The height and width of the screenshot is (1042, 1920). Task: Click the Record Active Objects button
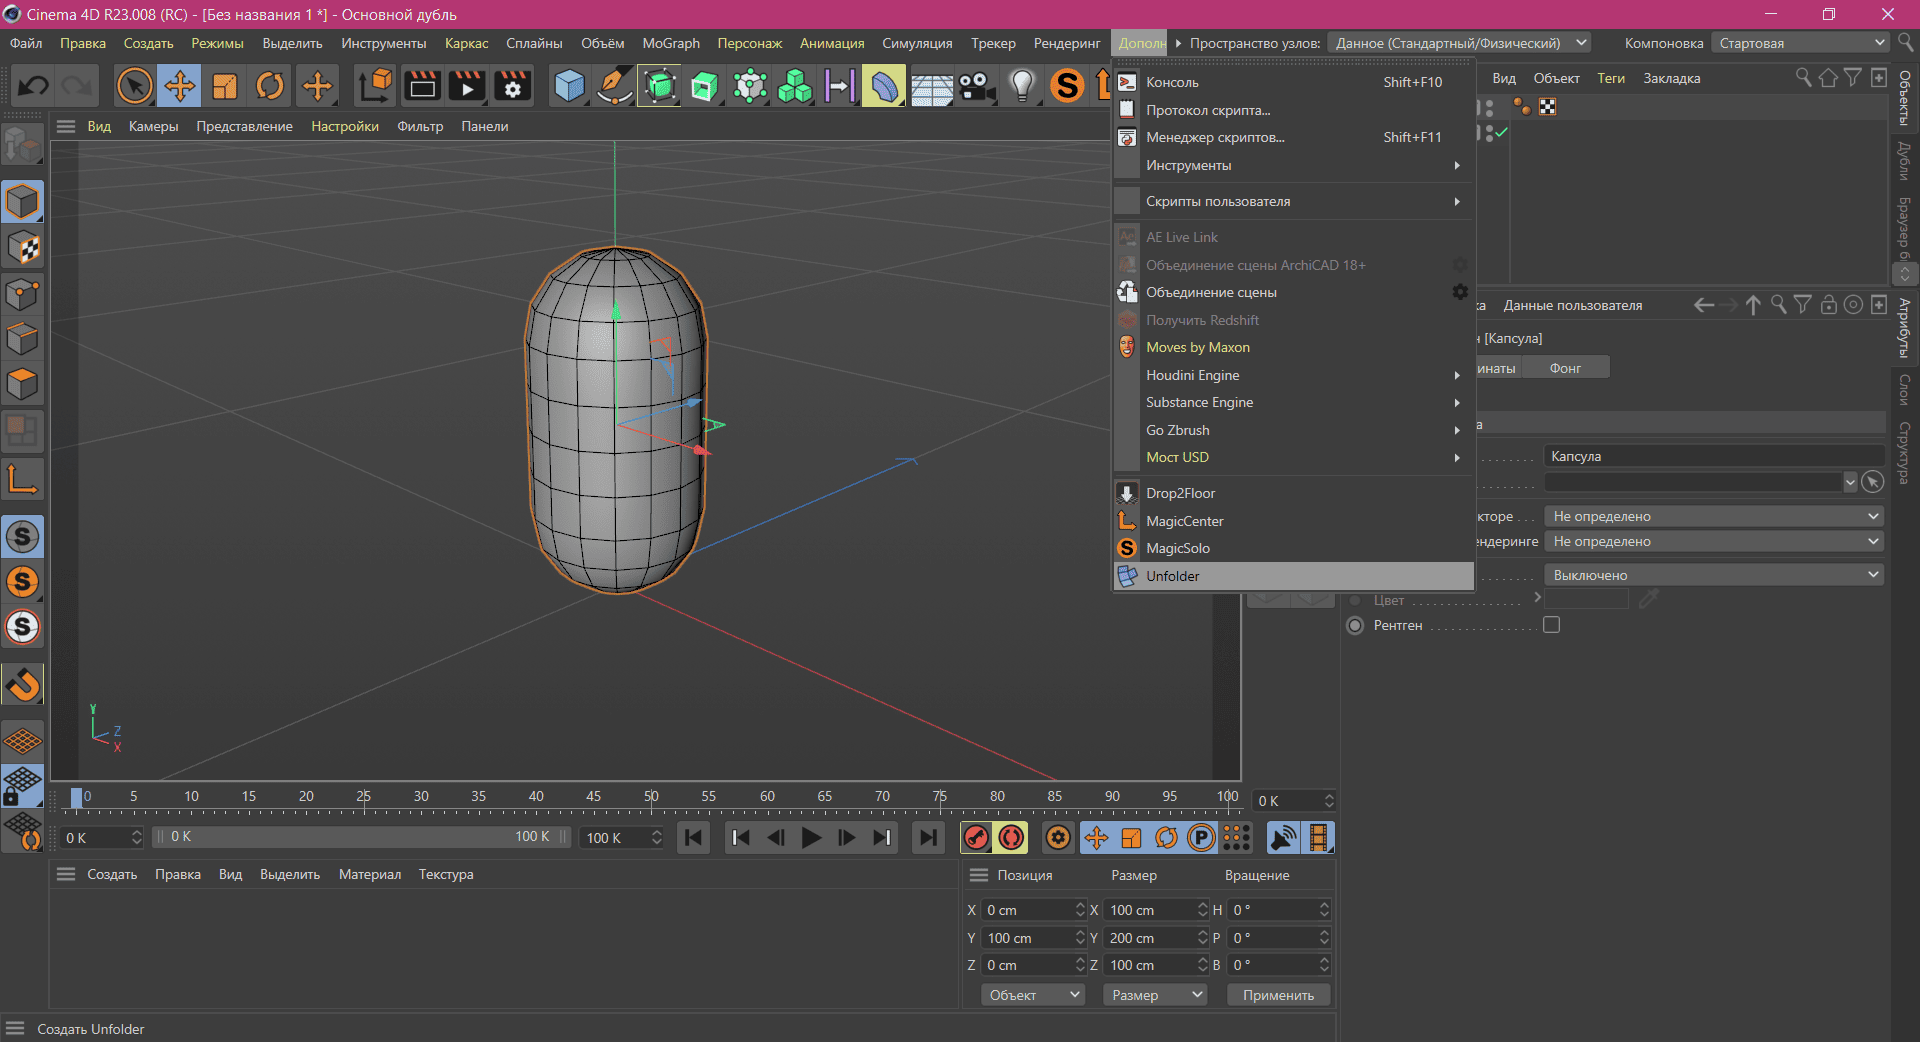click(976, 838)
